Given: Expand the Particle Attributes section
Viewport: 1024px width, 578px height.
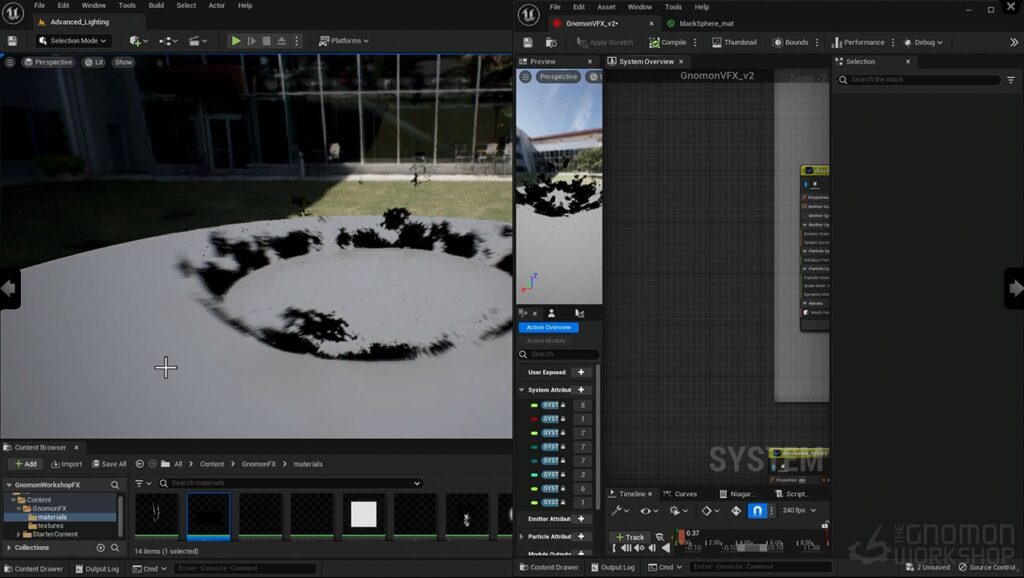Looking at the screenshot, I should point(522,537).
